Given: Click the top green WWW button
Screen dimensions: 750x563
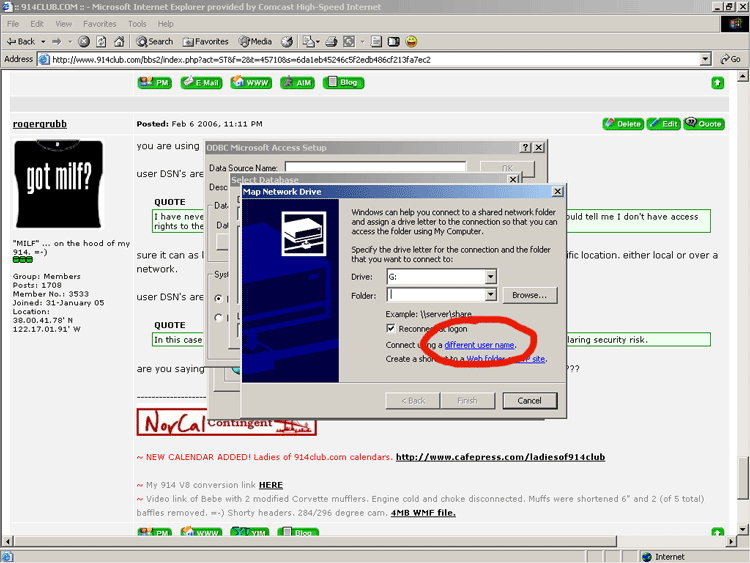Looking at the screenshot, I should [251, 83].
